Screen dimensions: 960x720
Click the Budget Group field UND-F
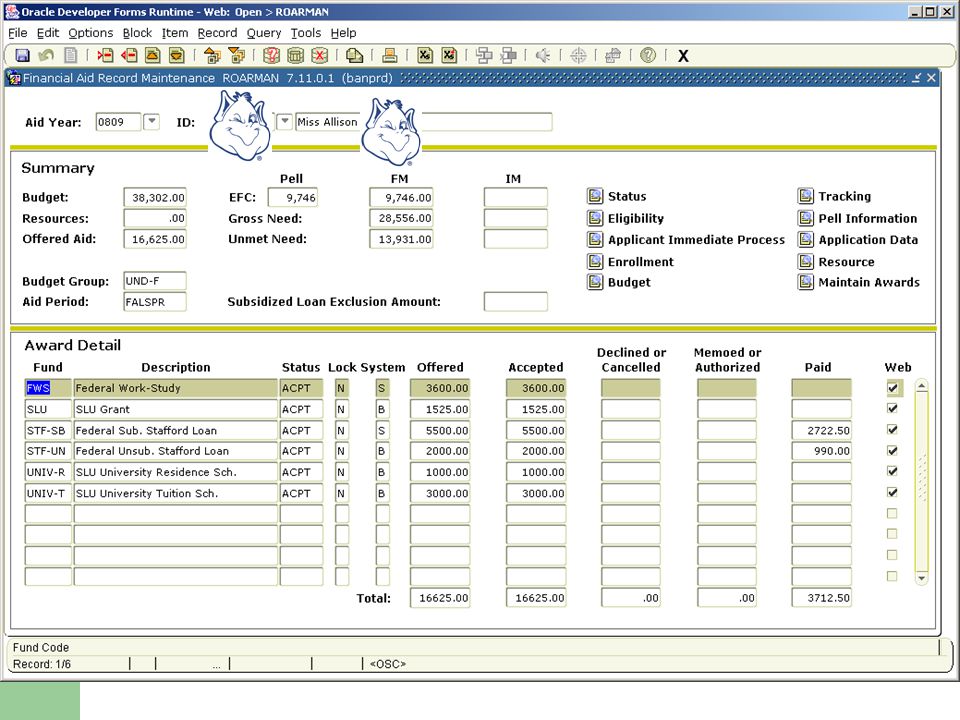[x=155, y=281]
